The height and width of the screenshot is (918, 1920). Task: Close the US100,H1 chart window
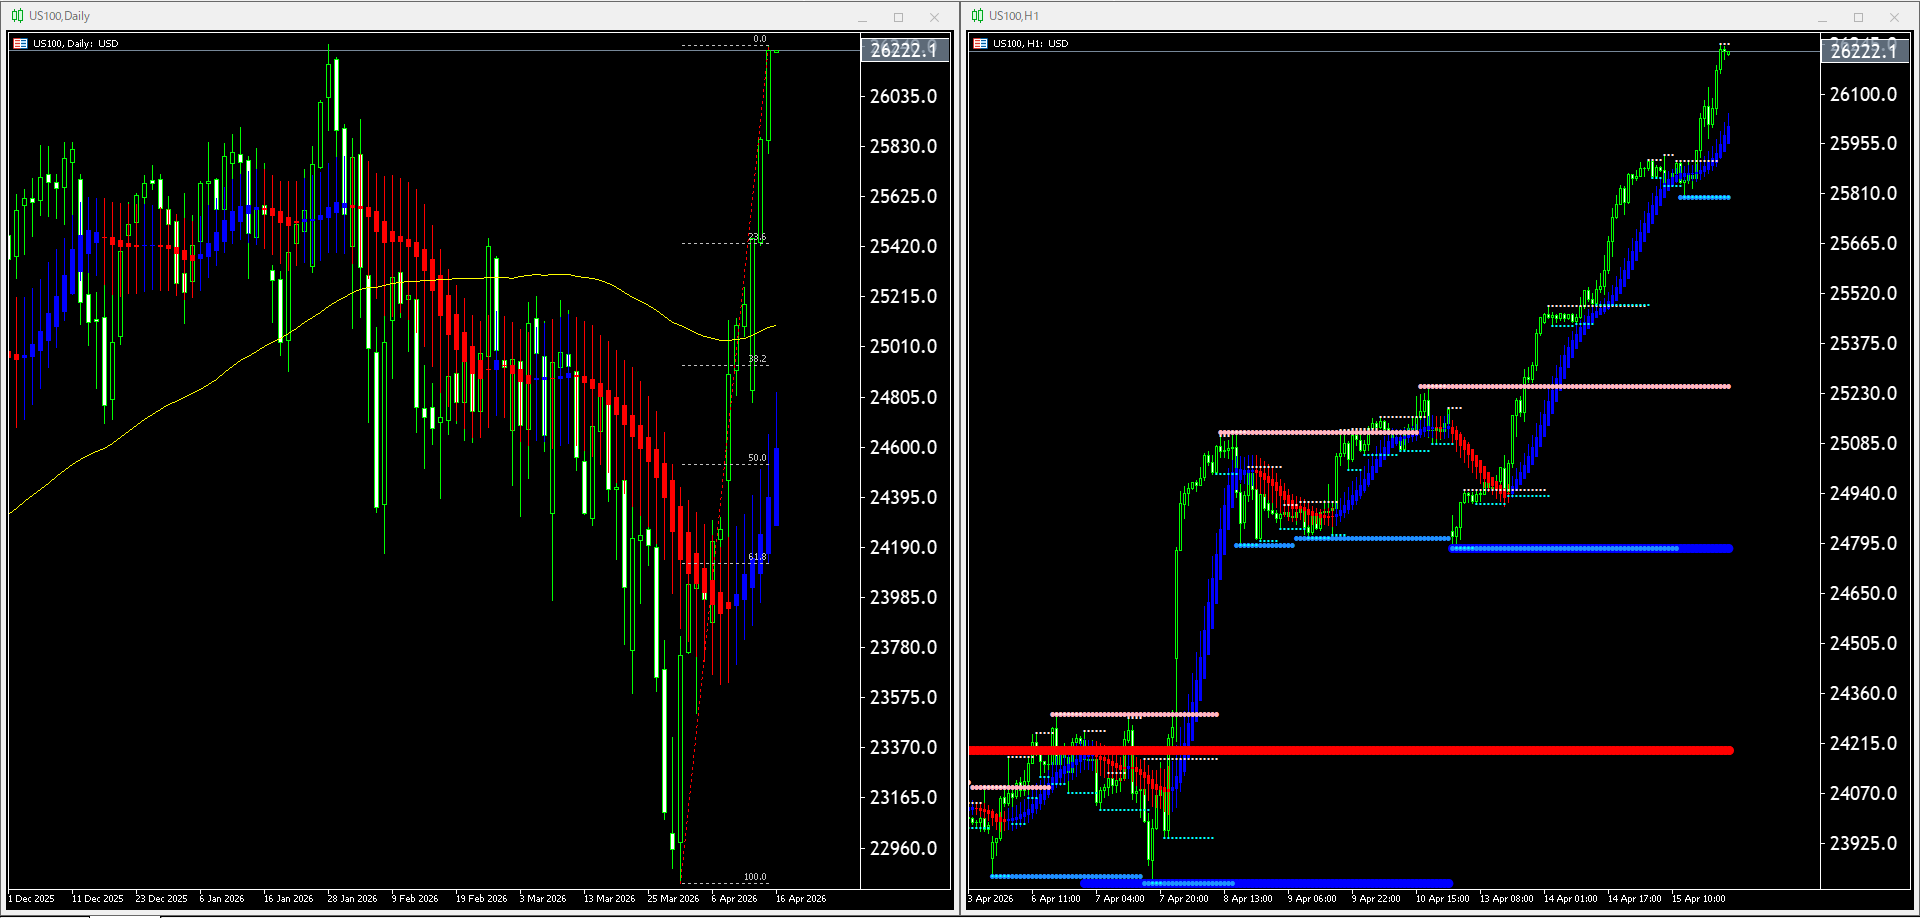coord(1894,17)
